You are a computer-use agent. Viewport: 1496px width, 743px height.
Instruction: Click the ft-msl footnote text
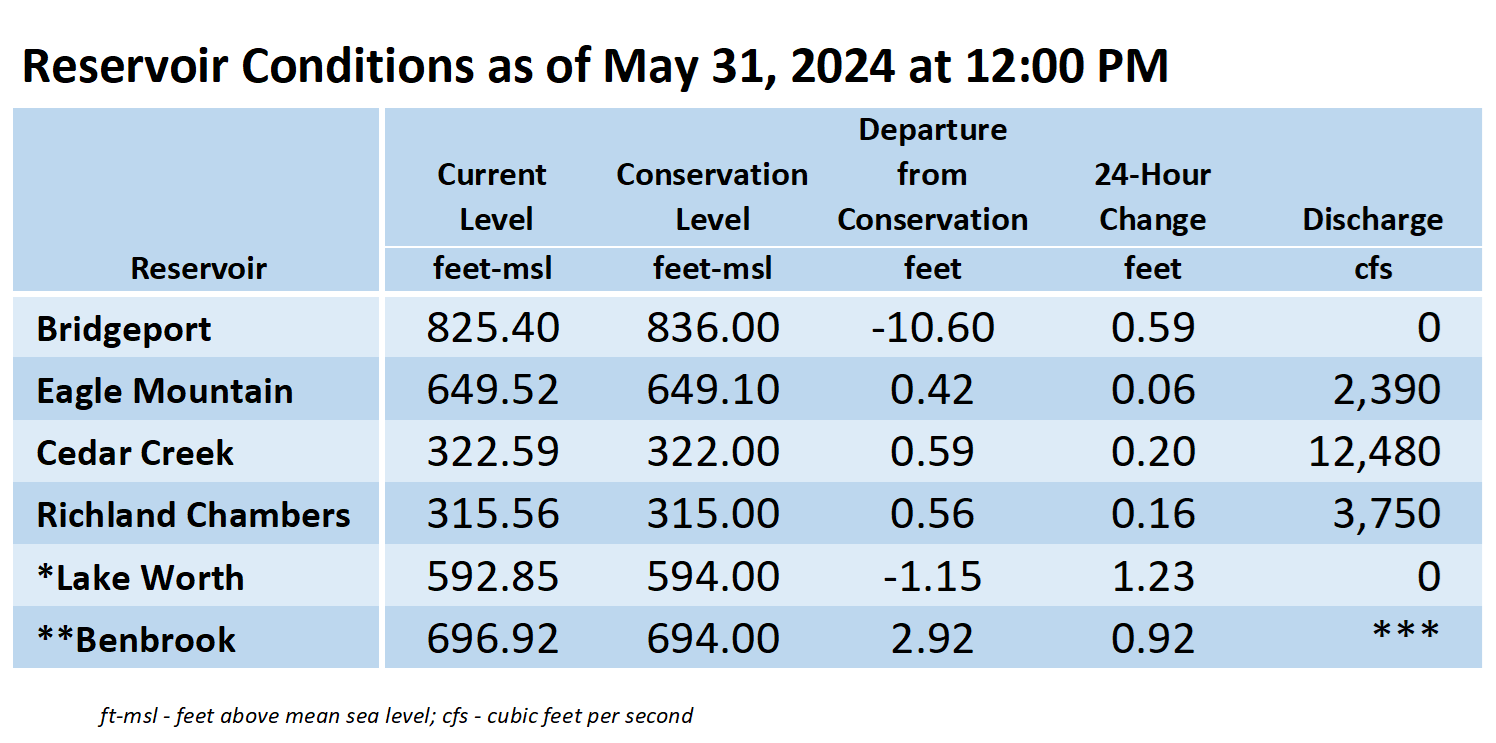pyautogui.click(x=396, y=716)
